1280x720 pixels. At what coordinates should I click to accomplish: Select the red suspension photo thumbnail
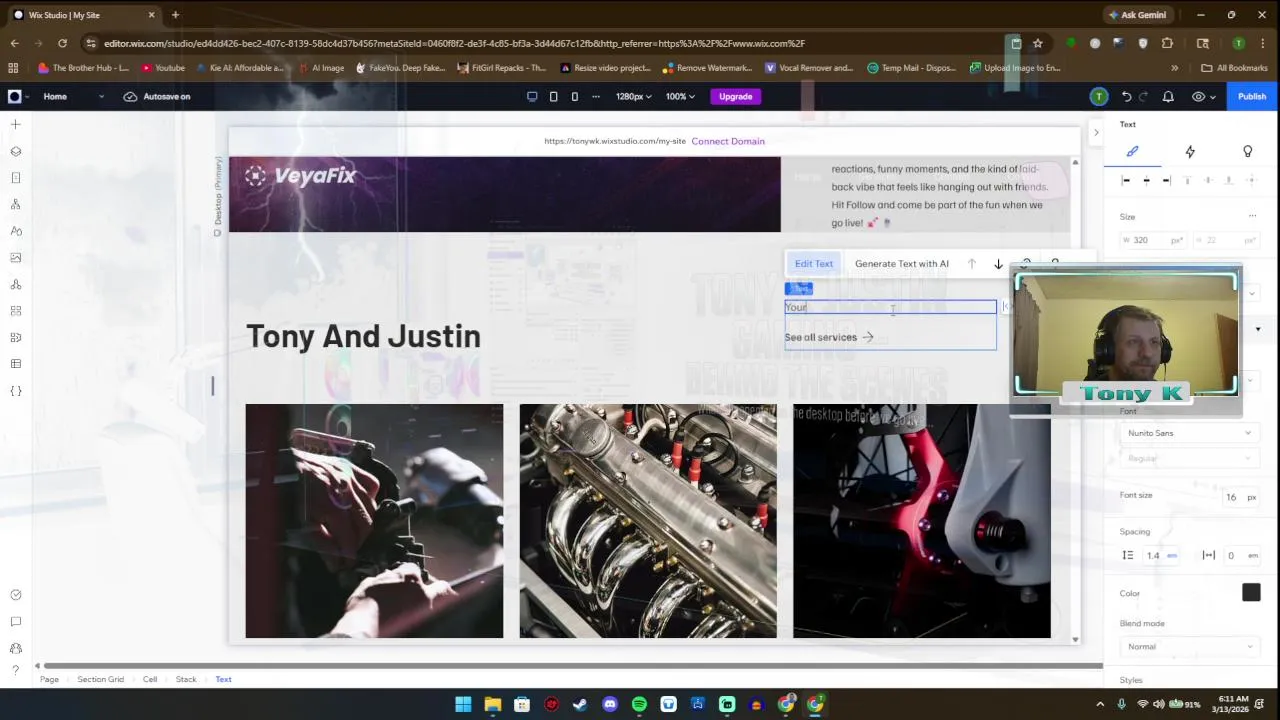click(922, 520)
